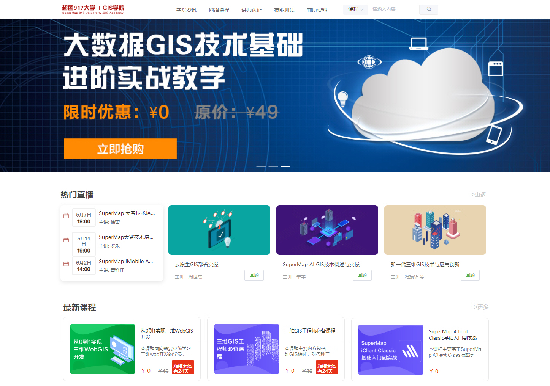The height and width of the screenshot is (386, 550).
Task: Select the first carousel indicator dash
Action: 261,166
